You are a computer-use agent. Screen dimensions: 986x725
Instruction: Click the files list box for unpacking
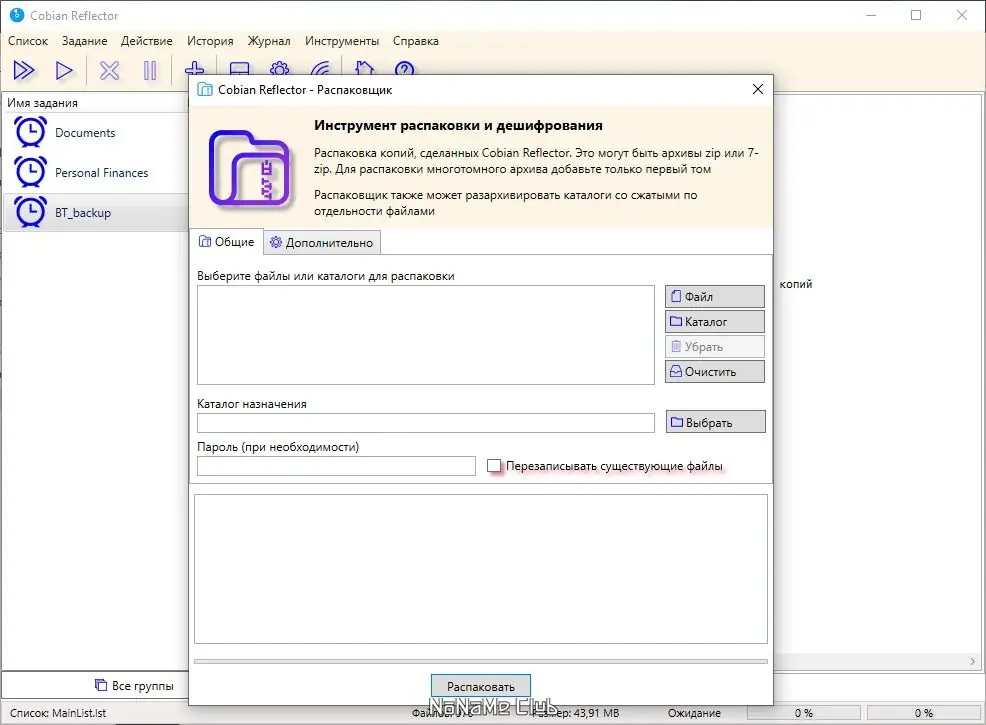(x=426, y=335)
